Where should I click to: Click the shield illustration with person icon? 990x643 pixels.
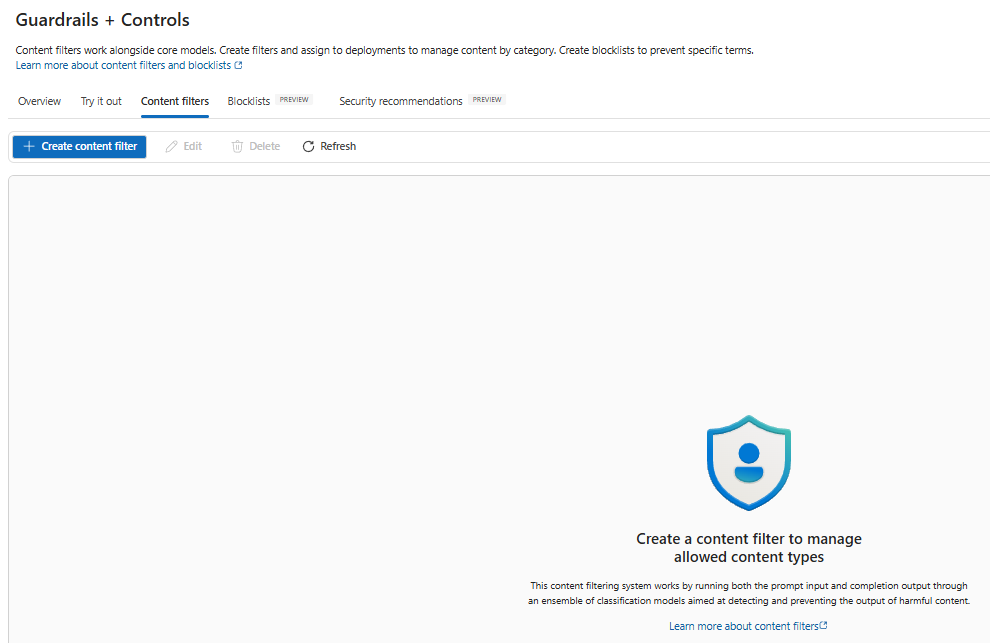749,462
